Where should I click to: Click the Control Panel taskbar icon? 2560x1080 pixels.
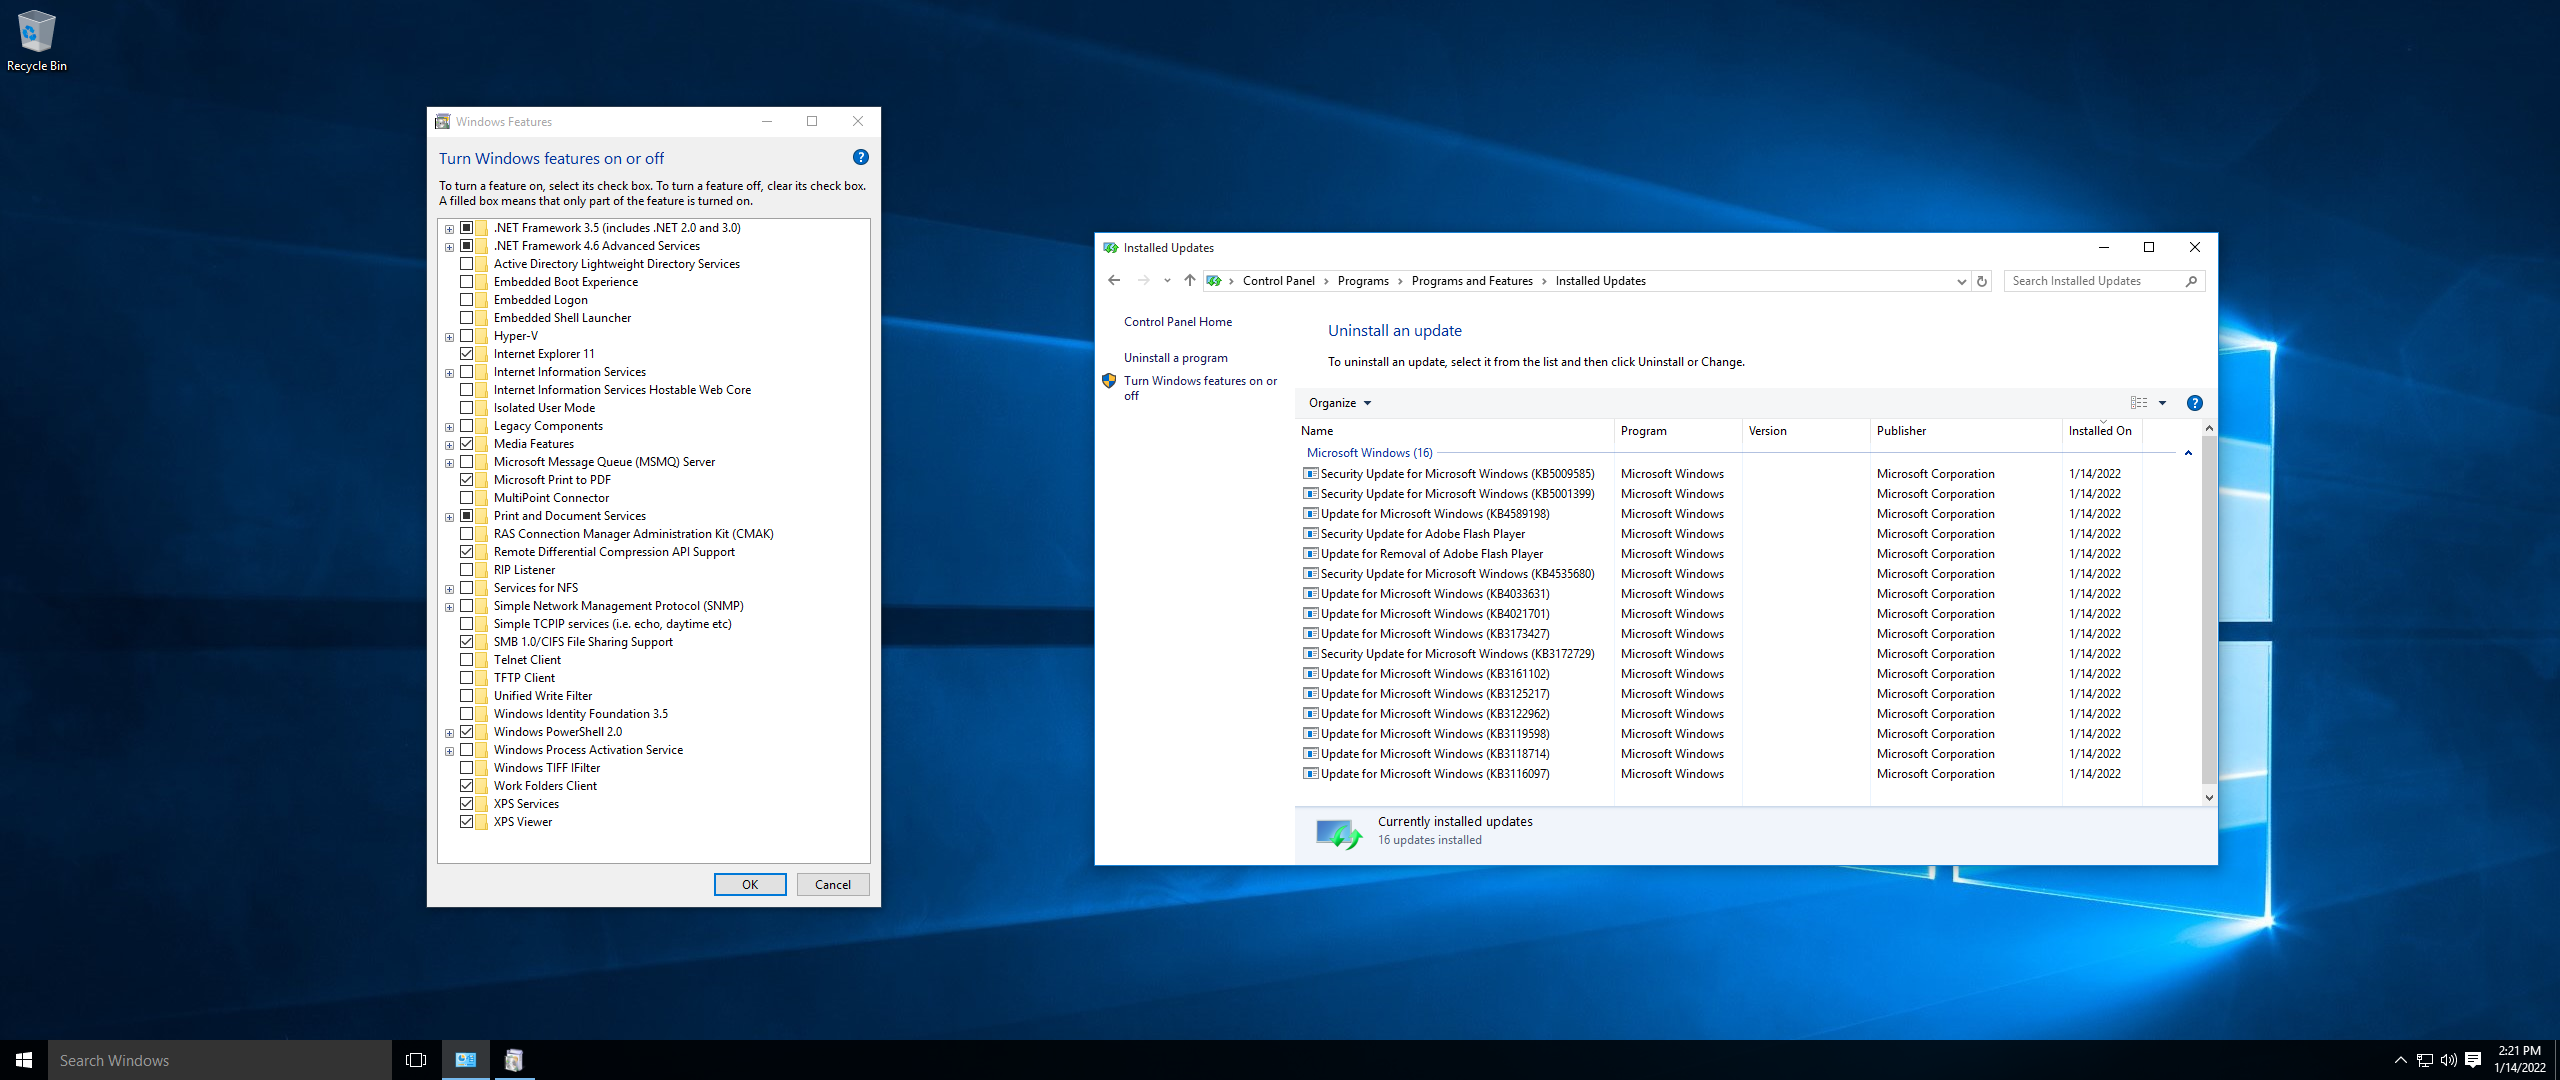click(x=466, y=1060)
